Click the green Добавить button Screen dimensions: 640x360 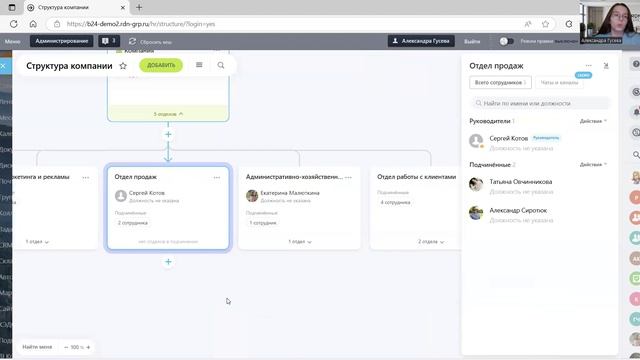coord(161,65)
